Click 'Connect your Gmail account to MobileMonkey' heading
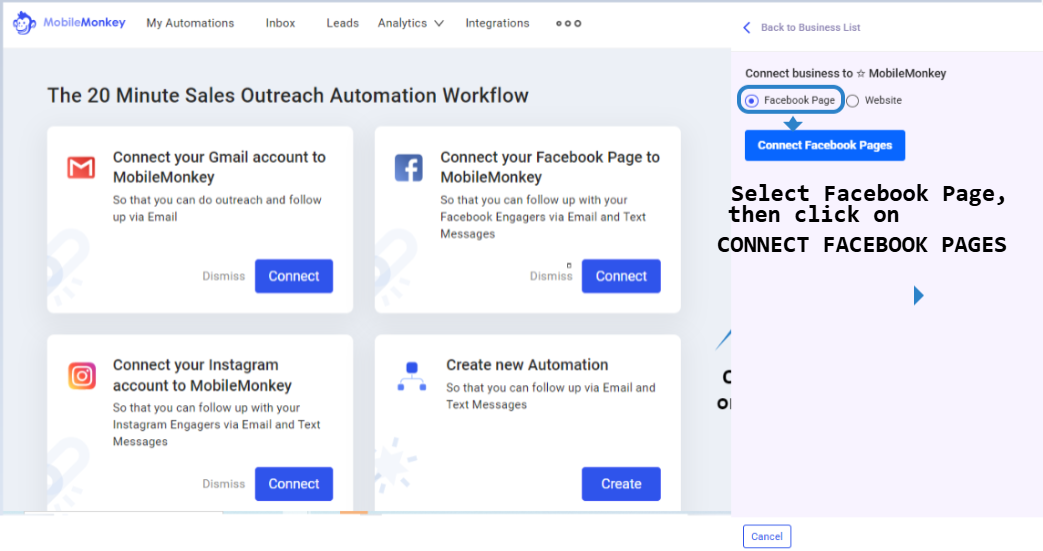The image size is (1043, 551). [x=219, y=167]
